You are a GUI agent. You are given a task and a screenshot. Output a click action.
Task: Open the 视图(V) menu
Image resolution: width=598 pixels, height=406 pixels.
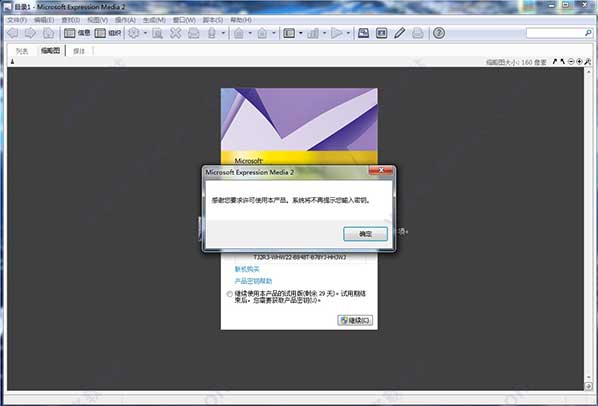pos(97,20)
